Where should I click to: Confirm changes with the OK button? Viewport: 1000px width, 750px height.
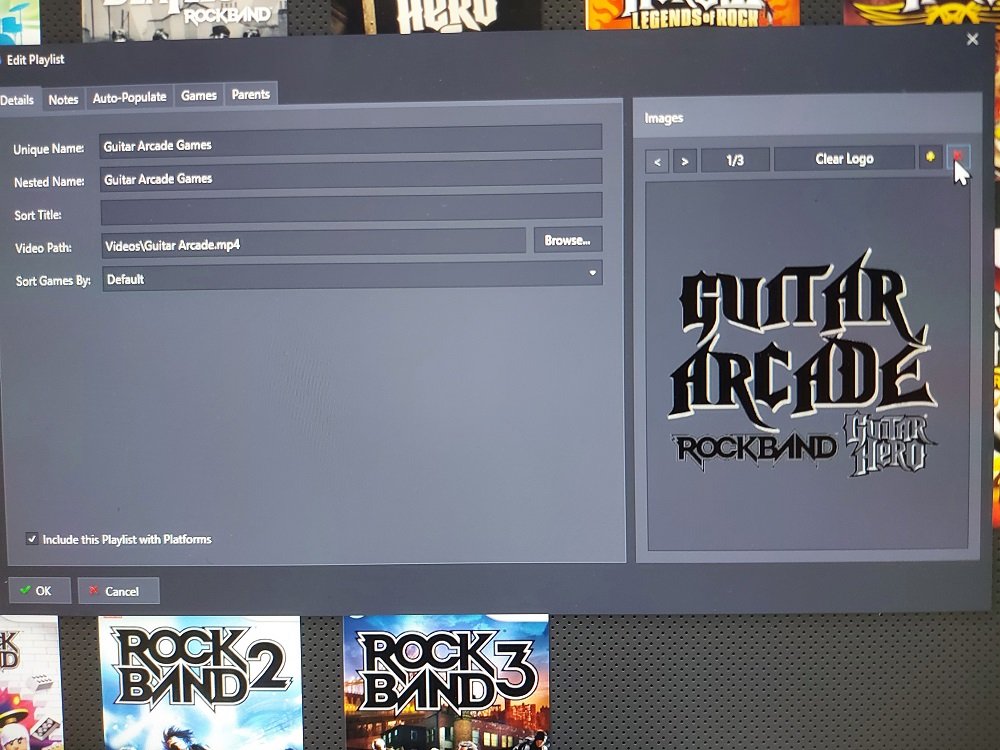[40, 591]
